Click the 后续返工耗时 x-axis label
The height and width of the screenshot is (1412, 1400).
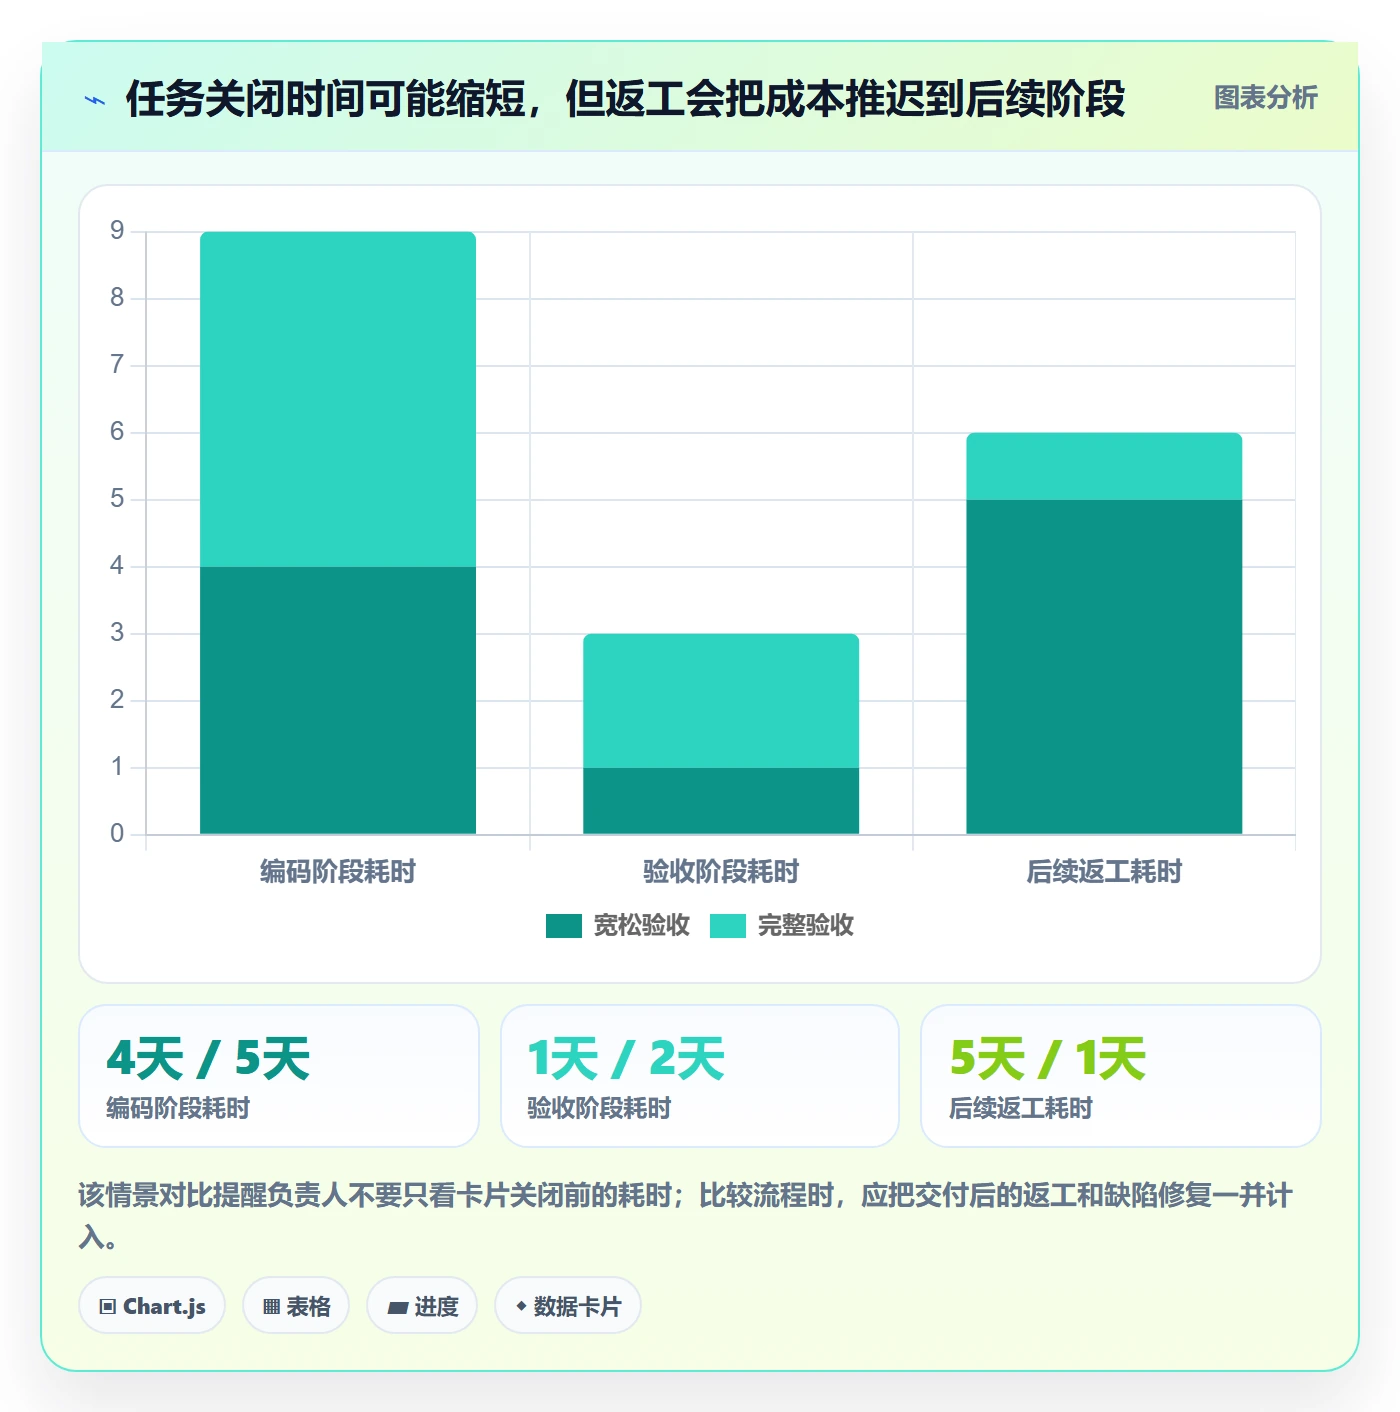click(x=1104, y=872)
